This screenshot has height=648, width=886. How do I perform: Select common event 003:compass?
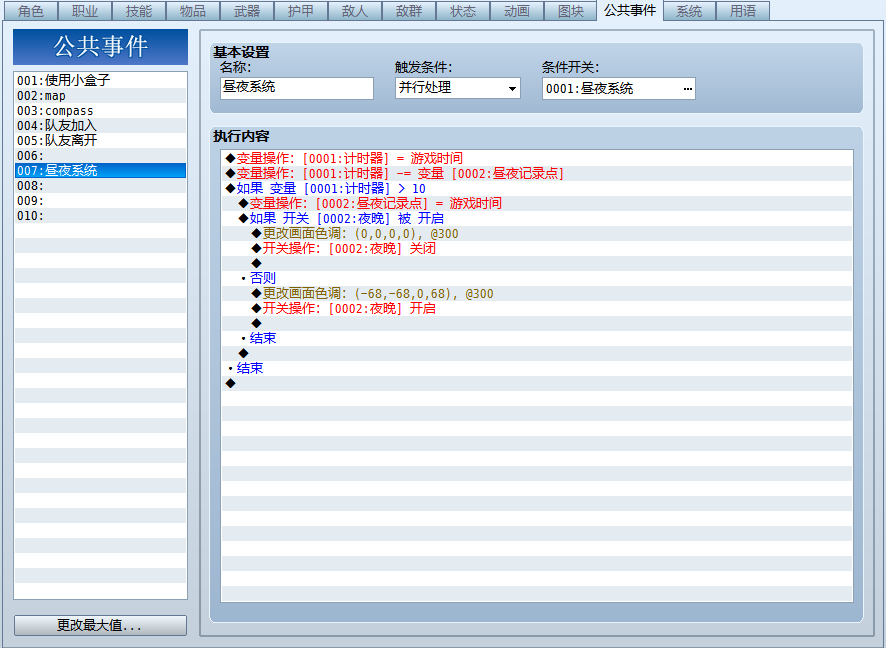click(101, 111)
